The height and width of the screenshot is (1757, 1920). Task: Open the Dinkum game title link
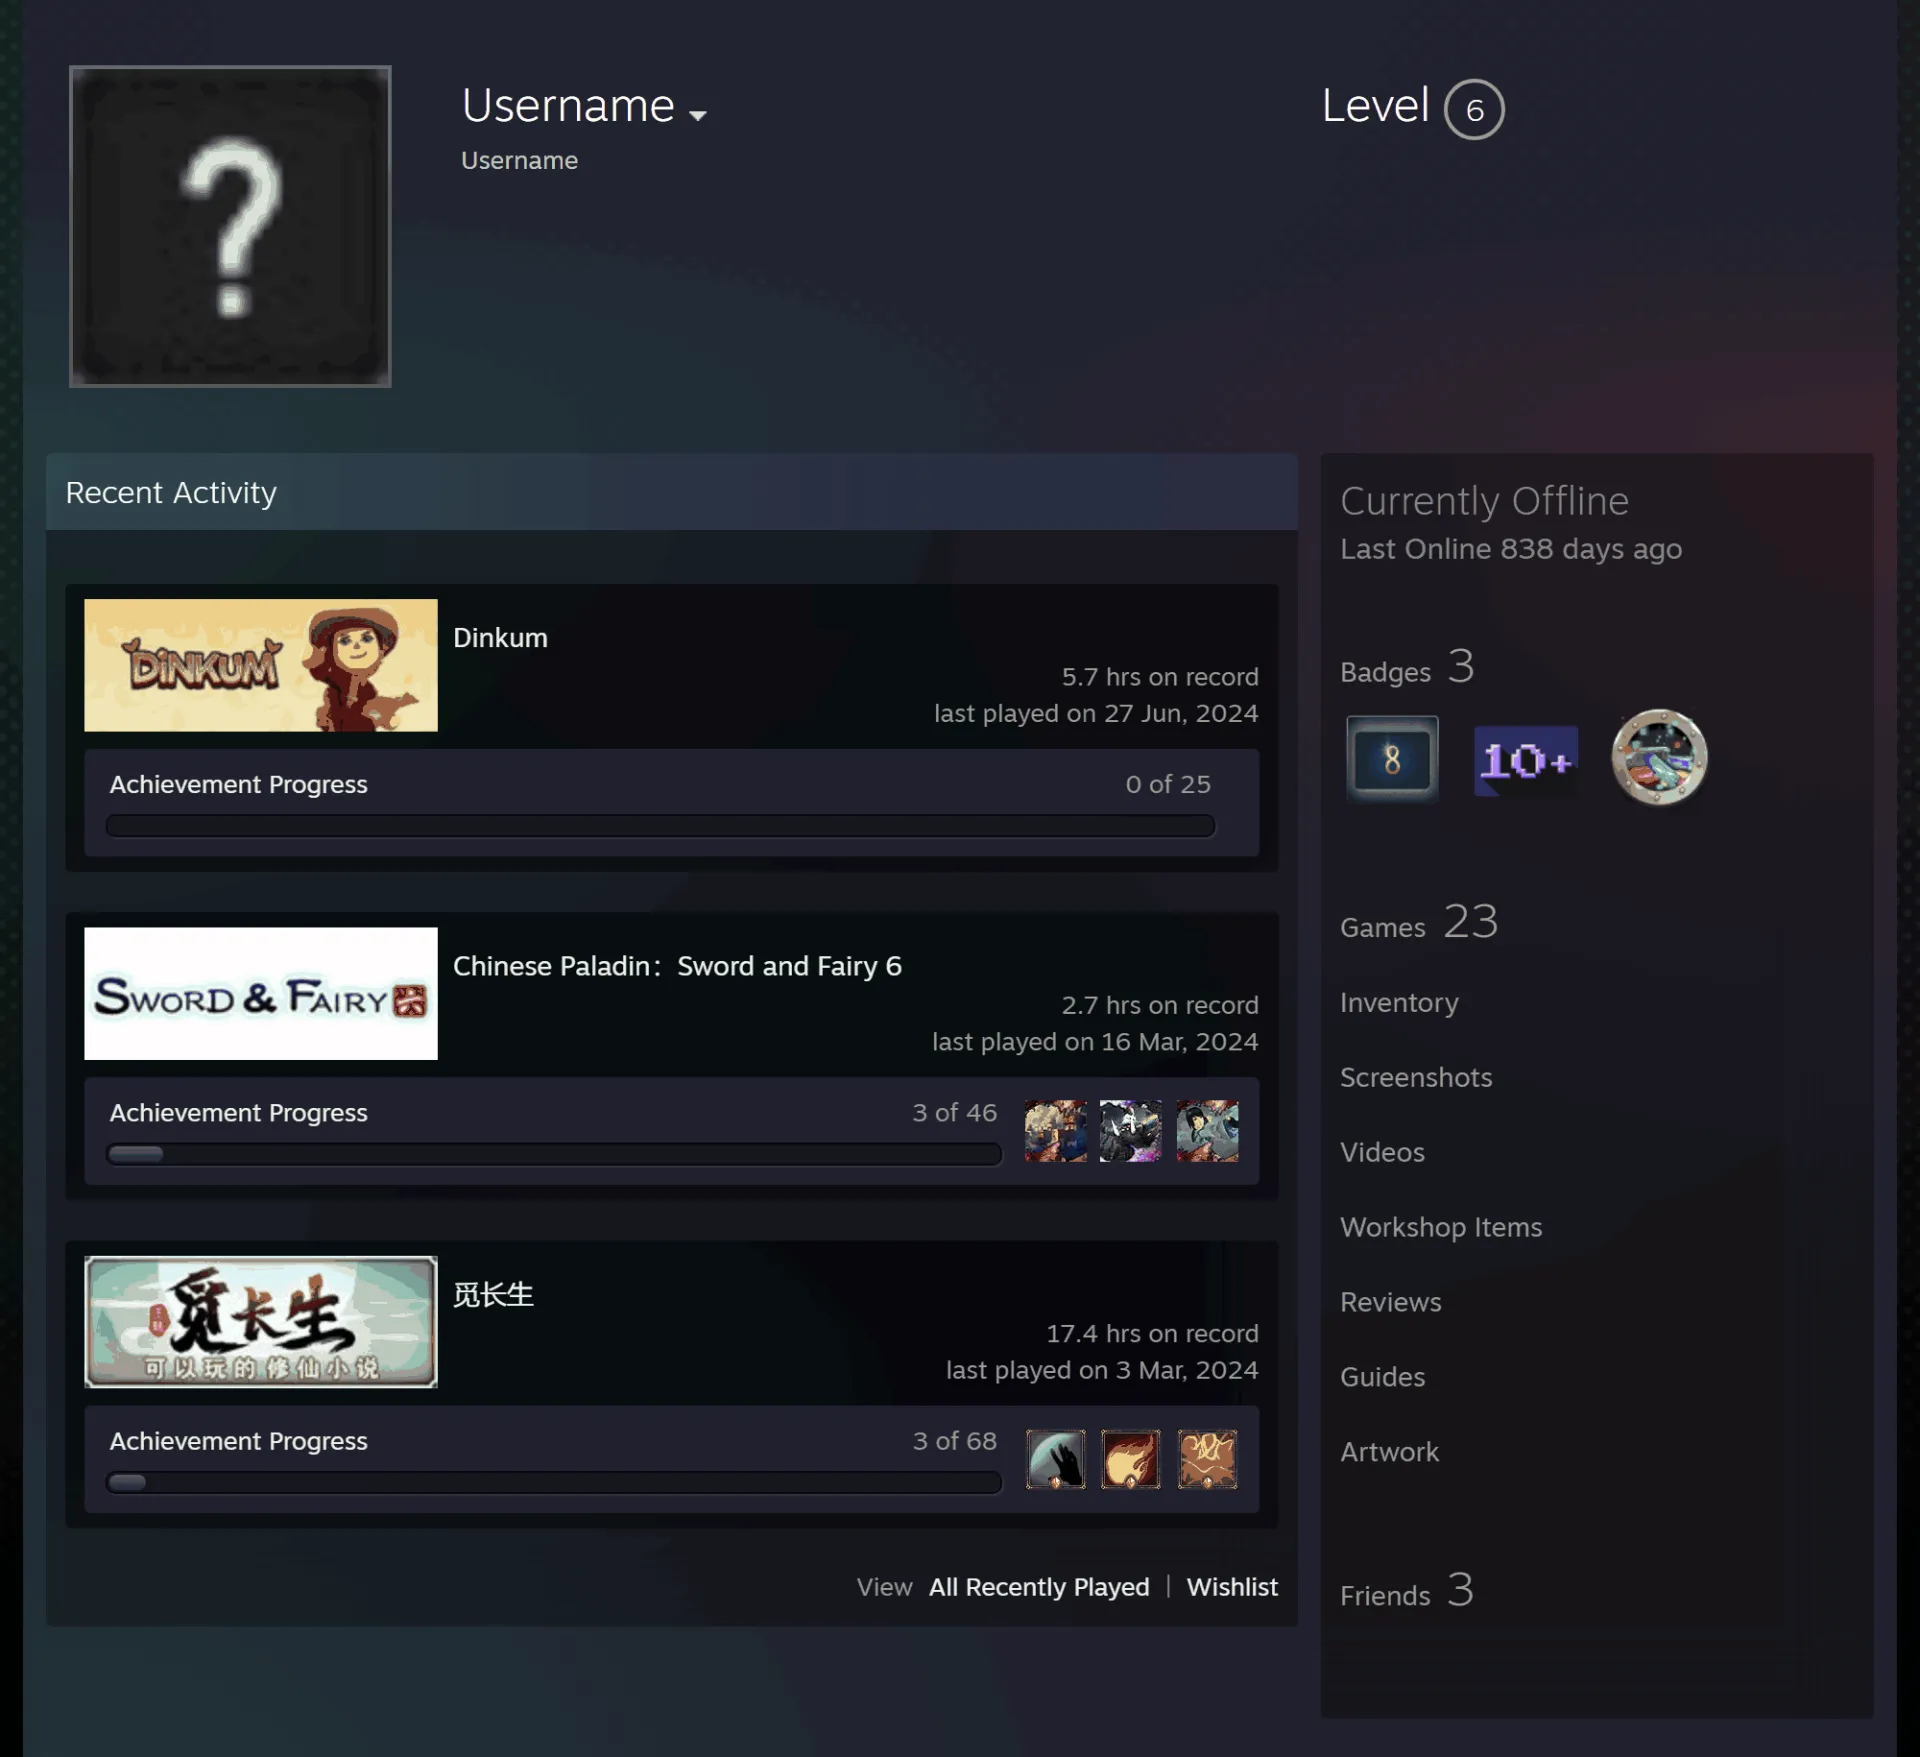point(500,638)
